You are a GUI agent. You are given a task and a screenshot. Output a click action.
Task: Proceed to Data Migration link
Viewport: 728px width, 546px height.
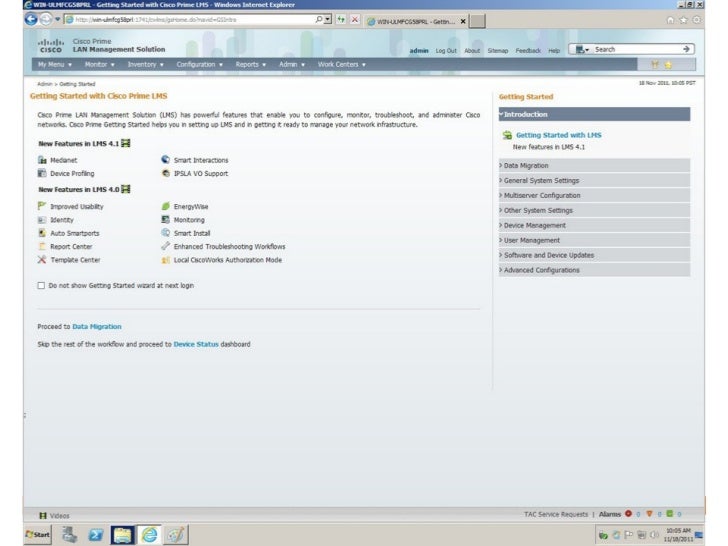97,326
